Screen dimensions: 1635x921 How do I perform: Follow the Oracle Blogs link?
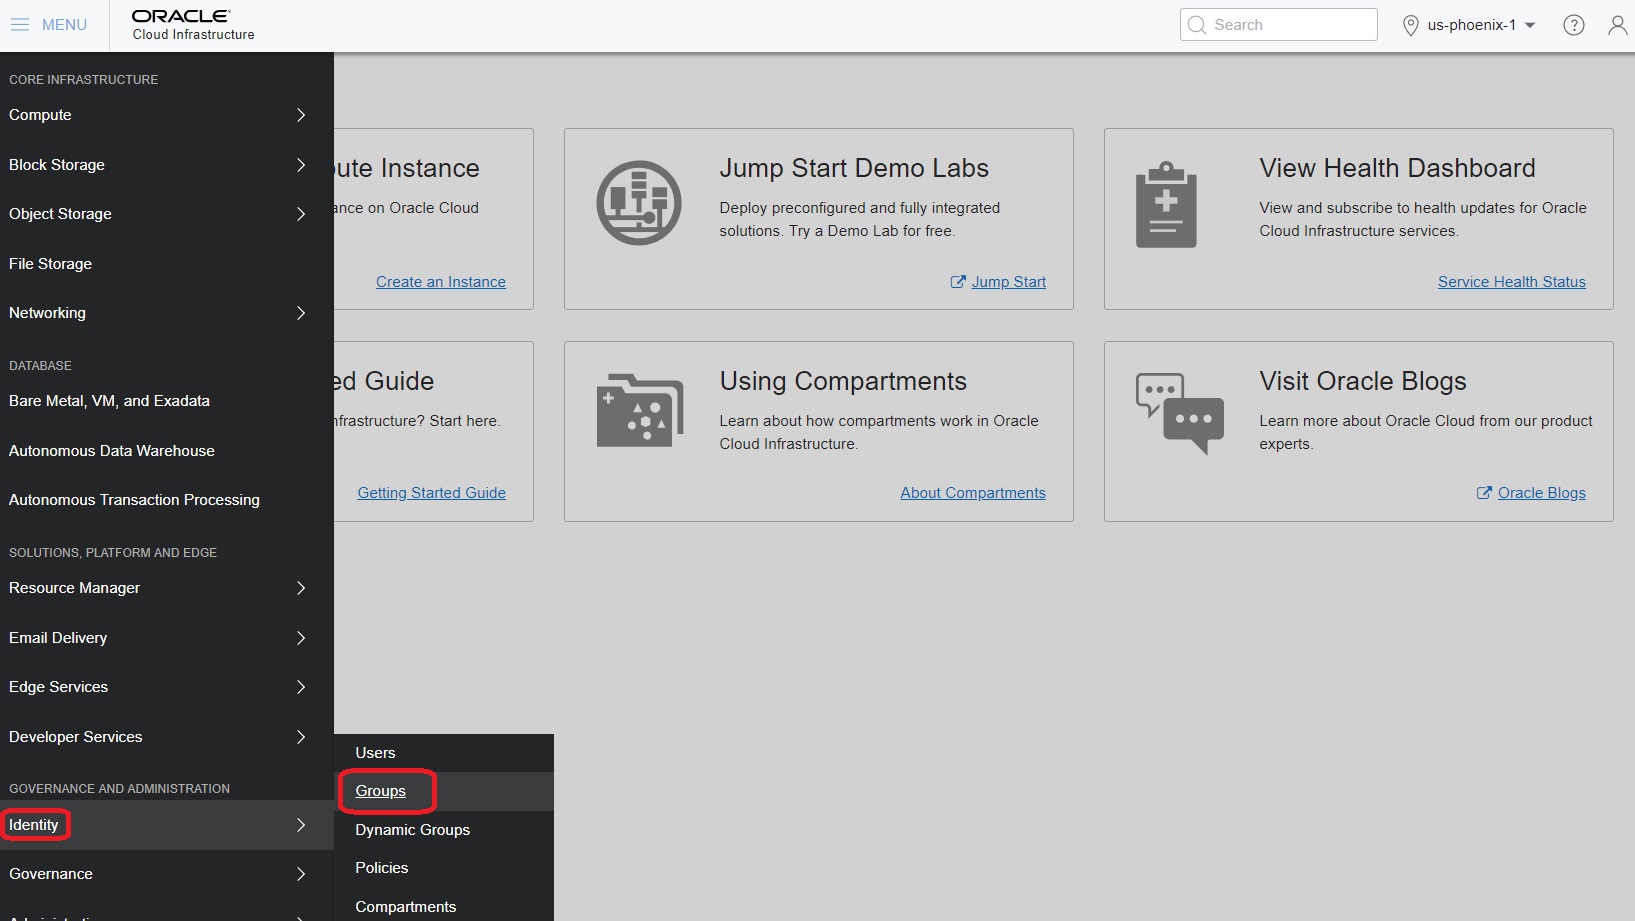(1542, 493)
